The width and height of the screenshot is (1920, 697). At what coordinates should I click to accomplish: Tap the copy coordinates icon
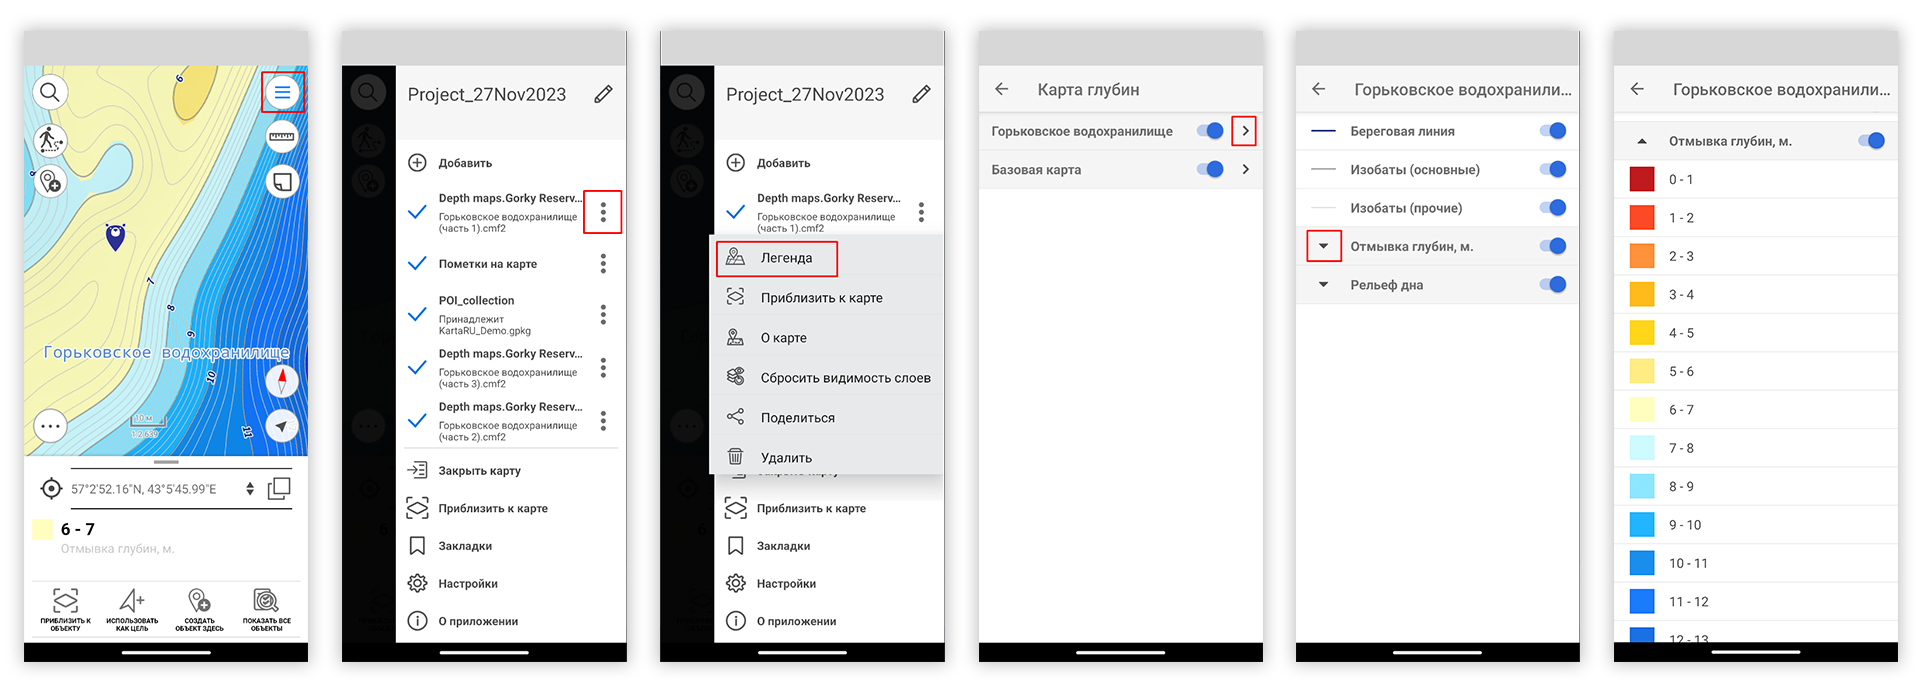[x=279, y=488]
